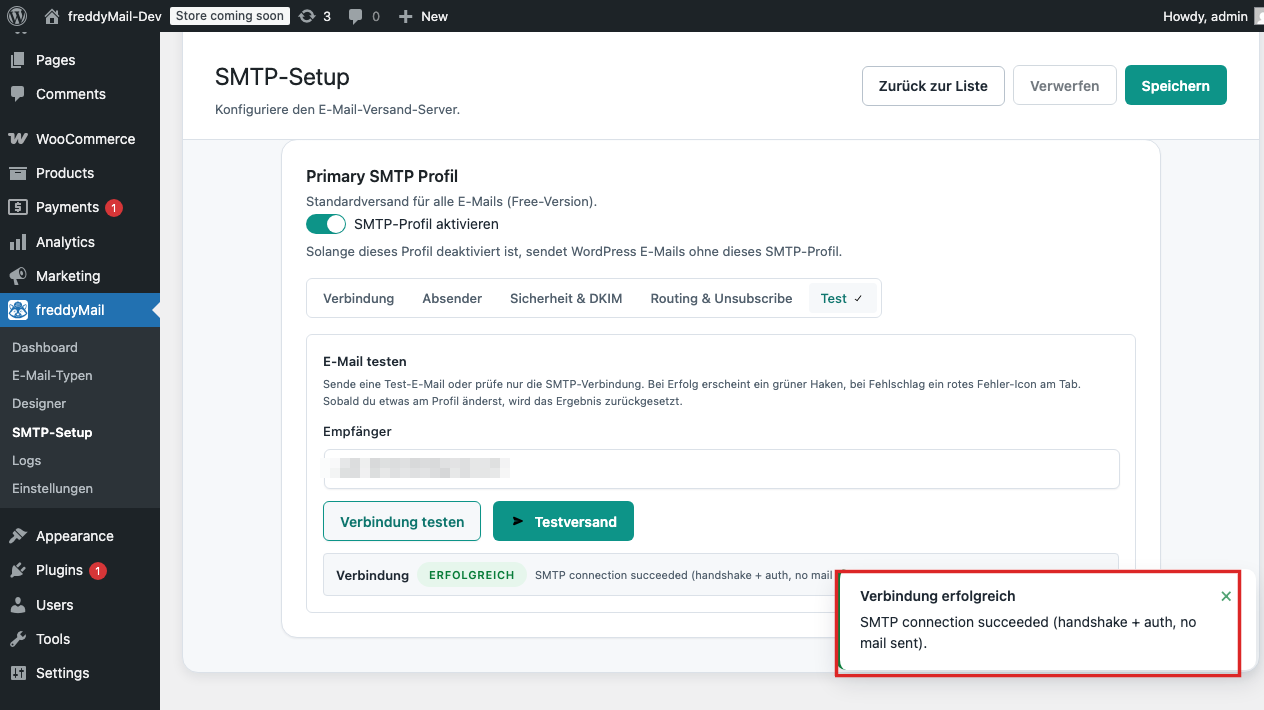Open the comments bubble icon in admin bar
The height and width of the screenshot is (710, 1264).
[x=356, y=17]
